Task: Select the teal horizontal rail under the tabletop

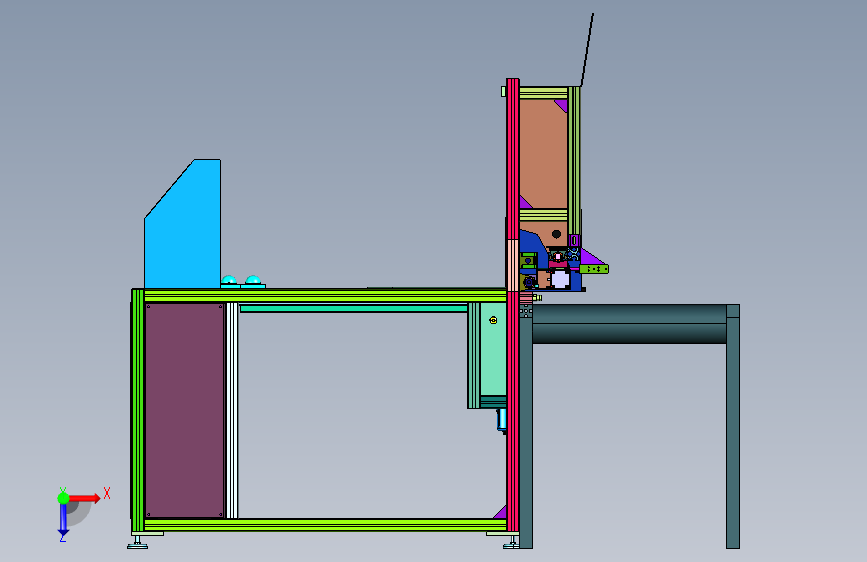Action: 354,309
